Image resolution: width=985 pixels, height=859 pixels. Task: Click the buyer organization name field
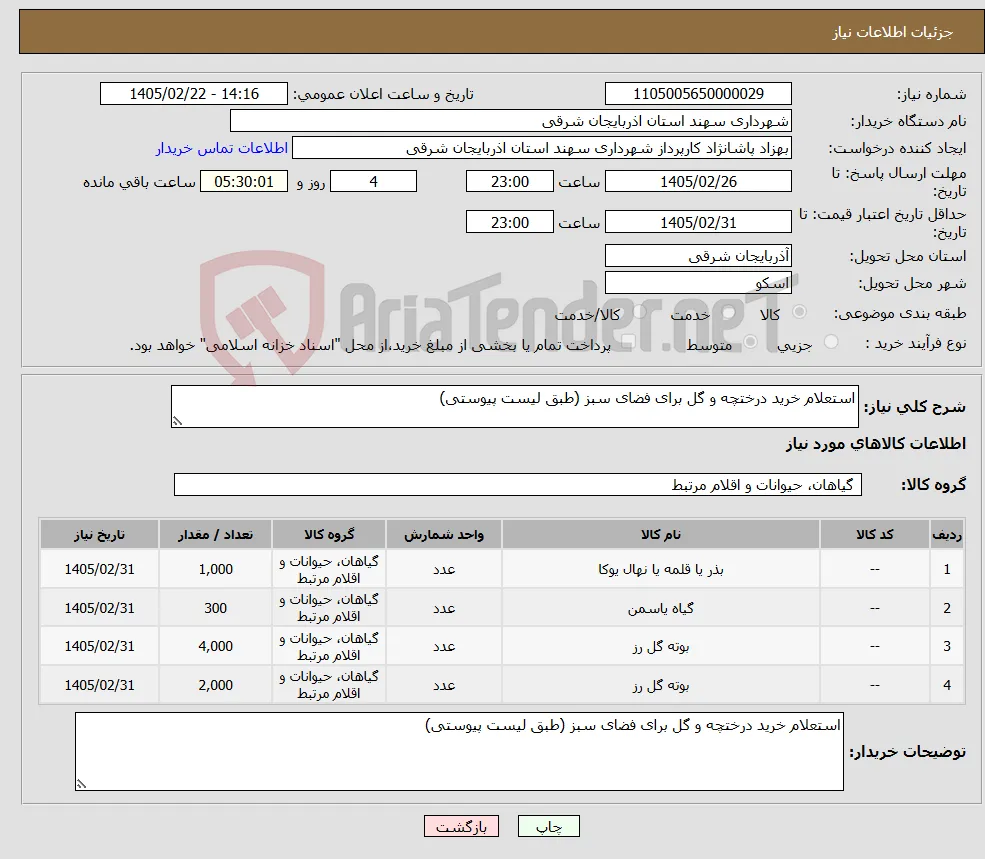point(511,121)
